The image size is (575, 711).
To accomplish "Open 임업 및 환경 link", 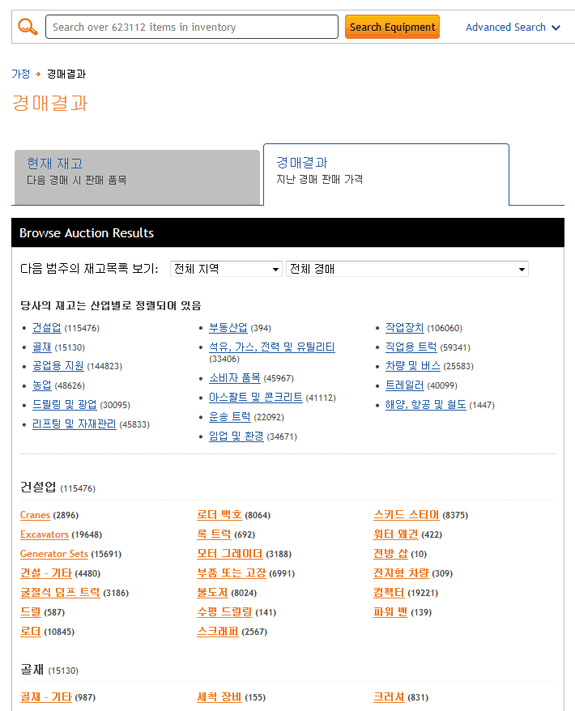I will [x=236, y=436].
